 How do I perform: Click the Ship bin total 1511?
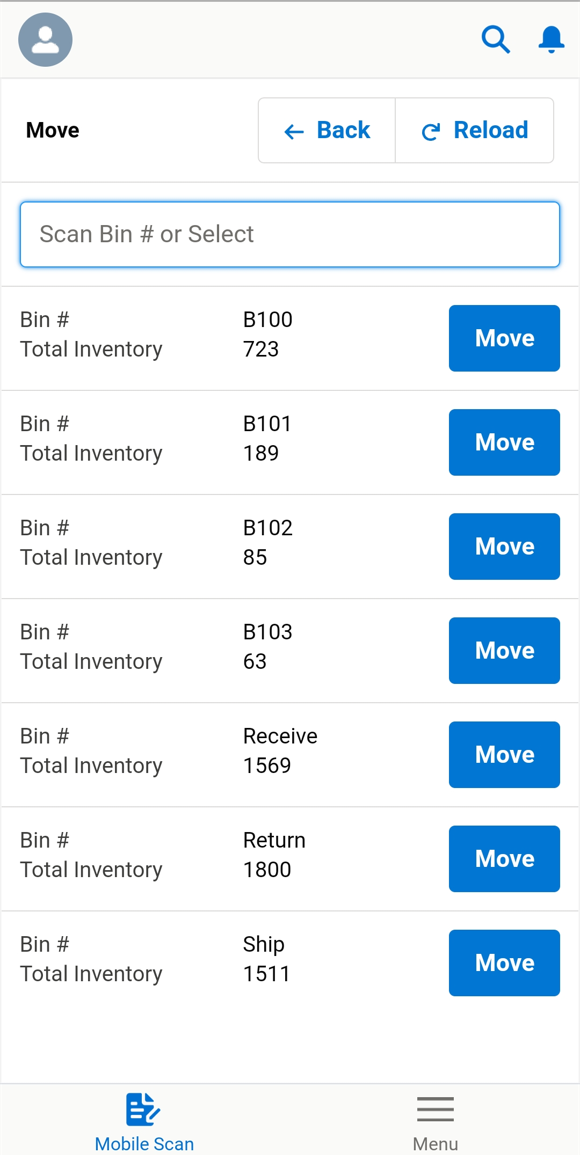[266, 974]
